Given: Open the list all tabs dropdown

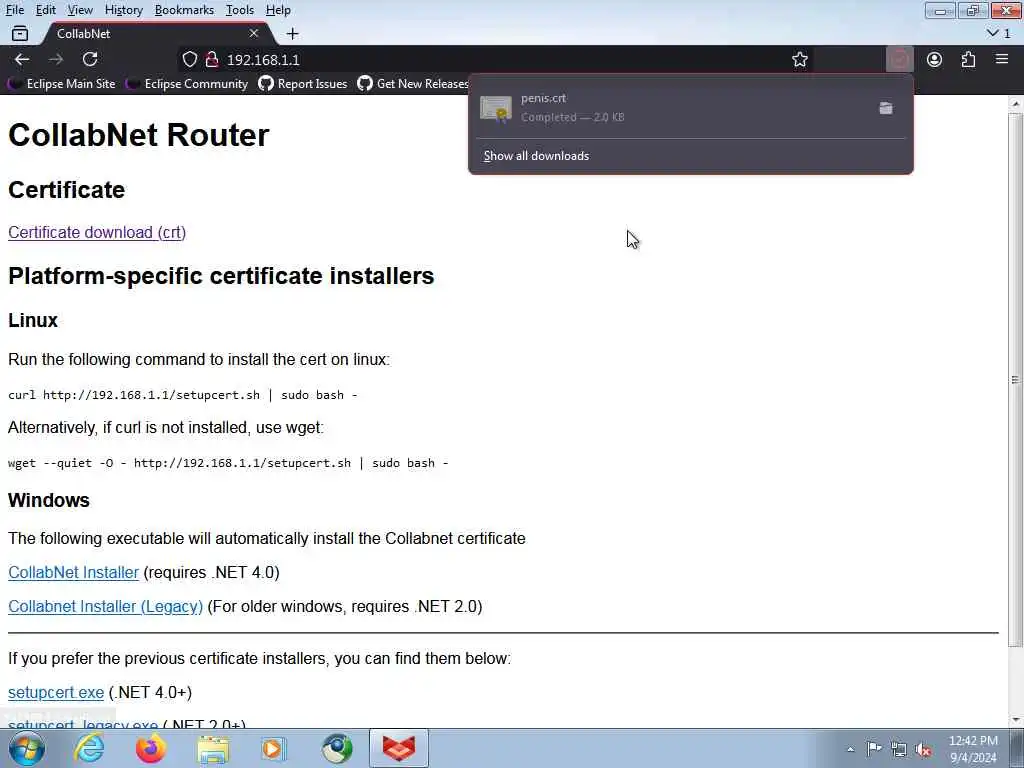Looking at the screenshot, I should point(998,33).
